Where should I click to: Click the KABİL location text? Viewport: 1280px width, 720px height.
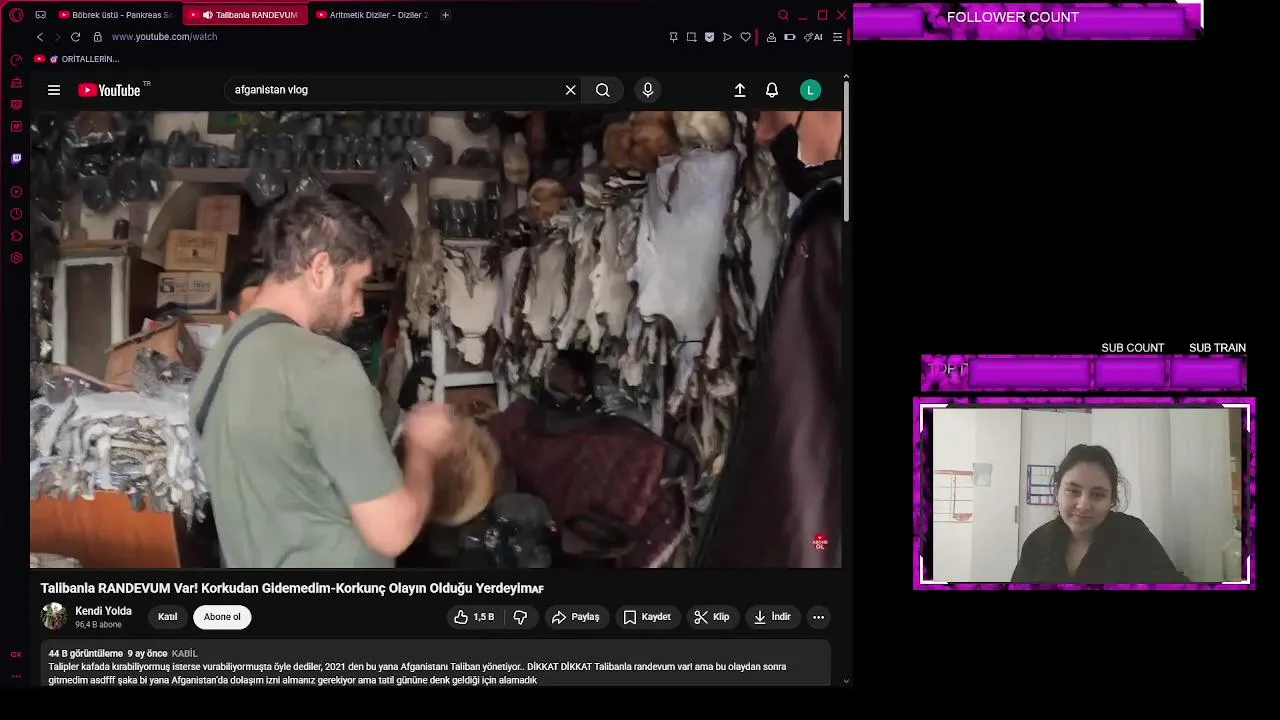coord(185,654)
